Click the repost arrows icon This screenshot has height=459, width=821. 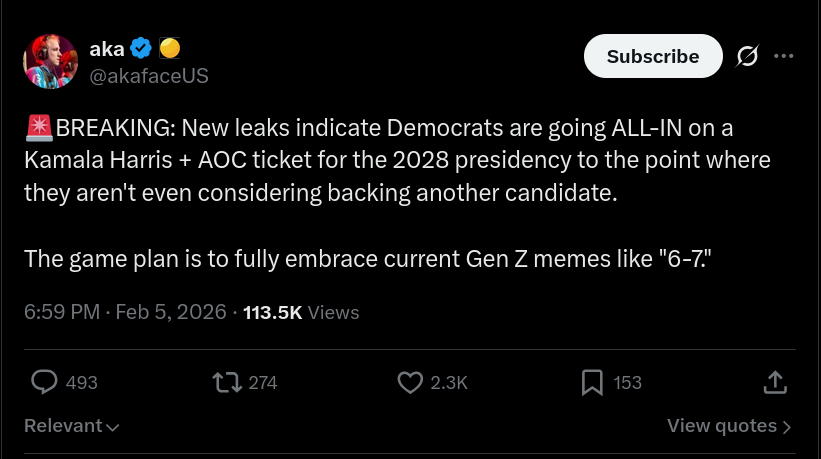[x=226, y=382]
